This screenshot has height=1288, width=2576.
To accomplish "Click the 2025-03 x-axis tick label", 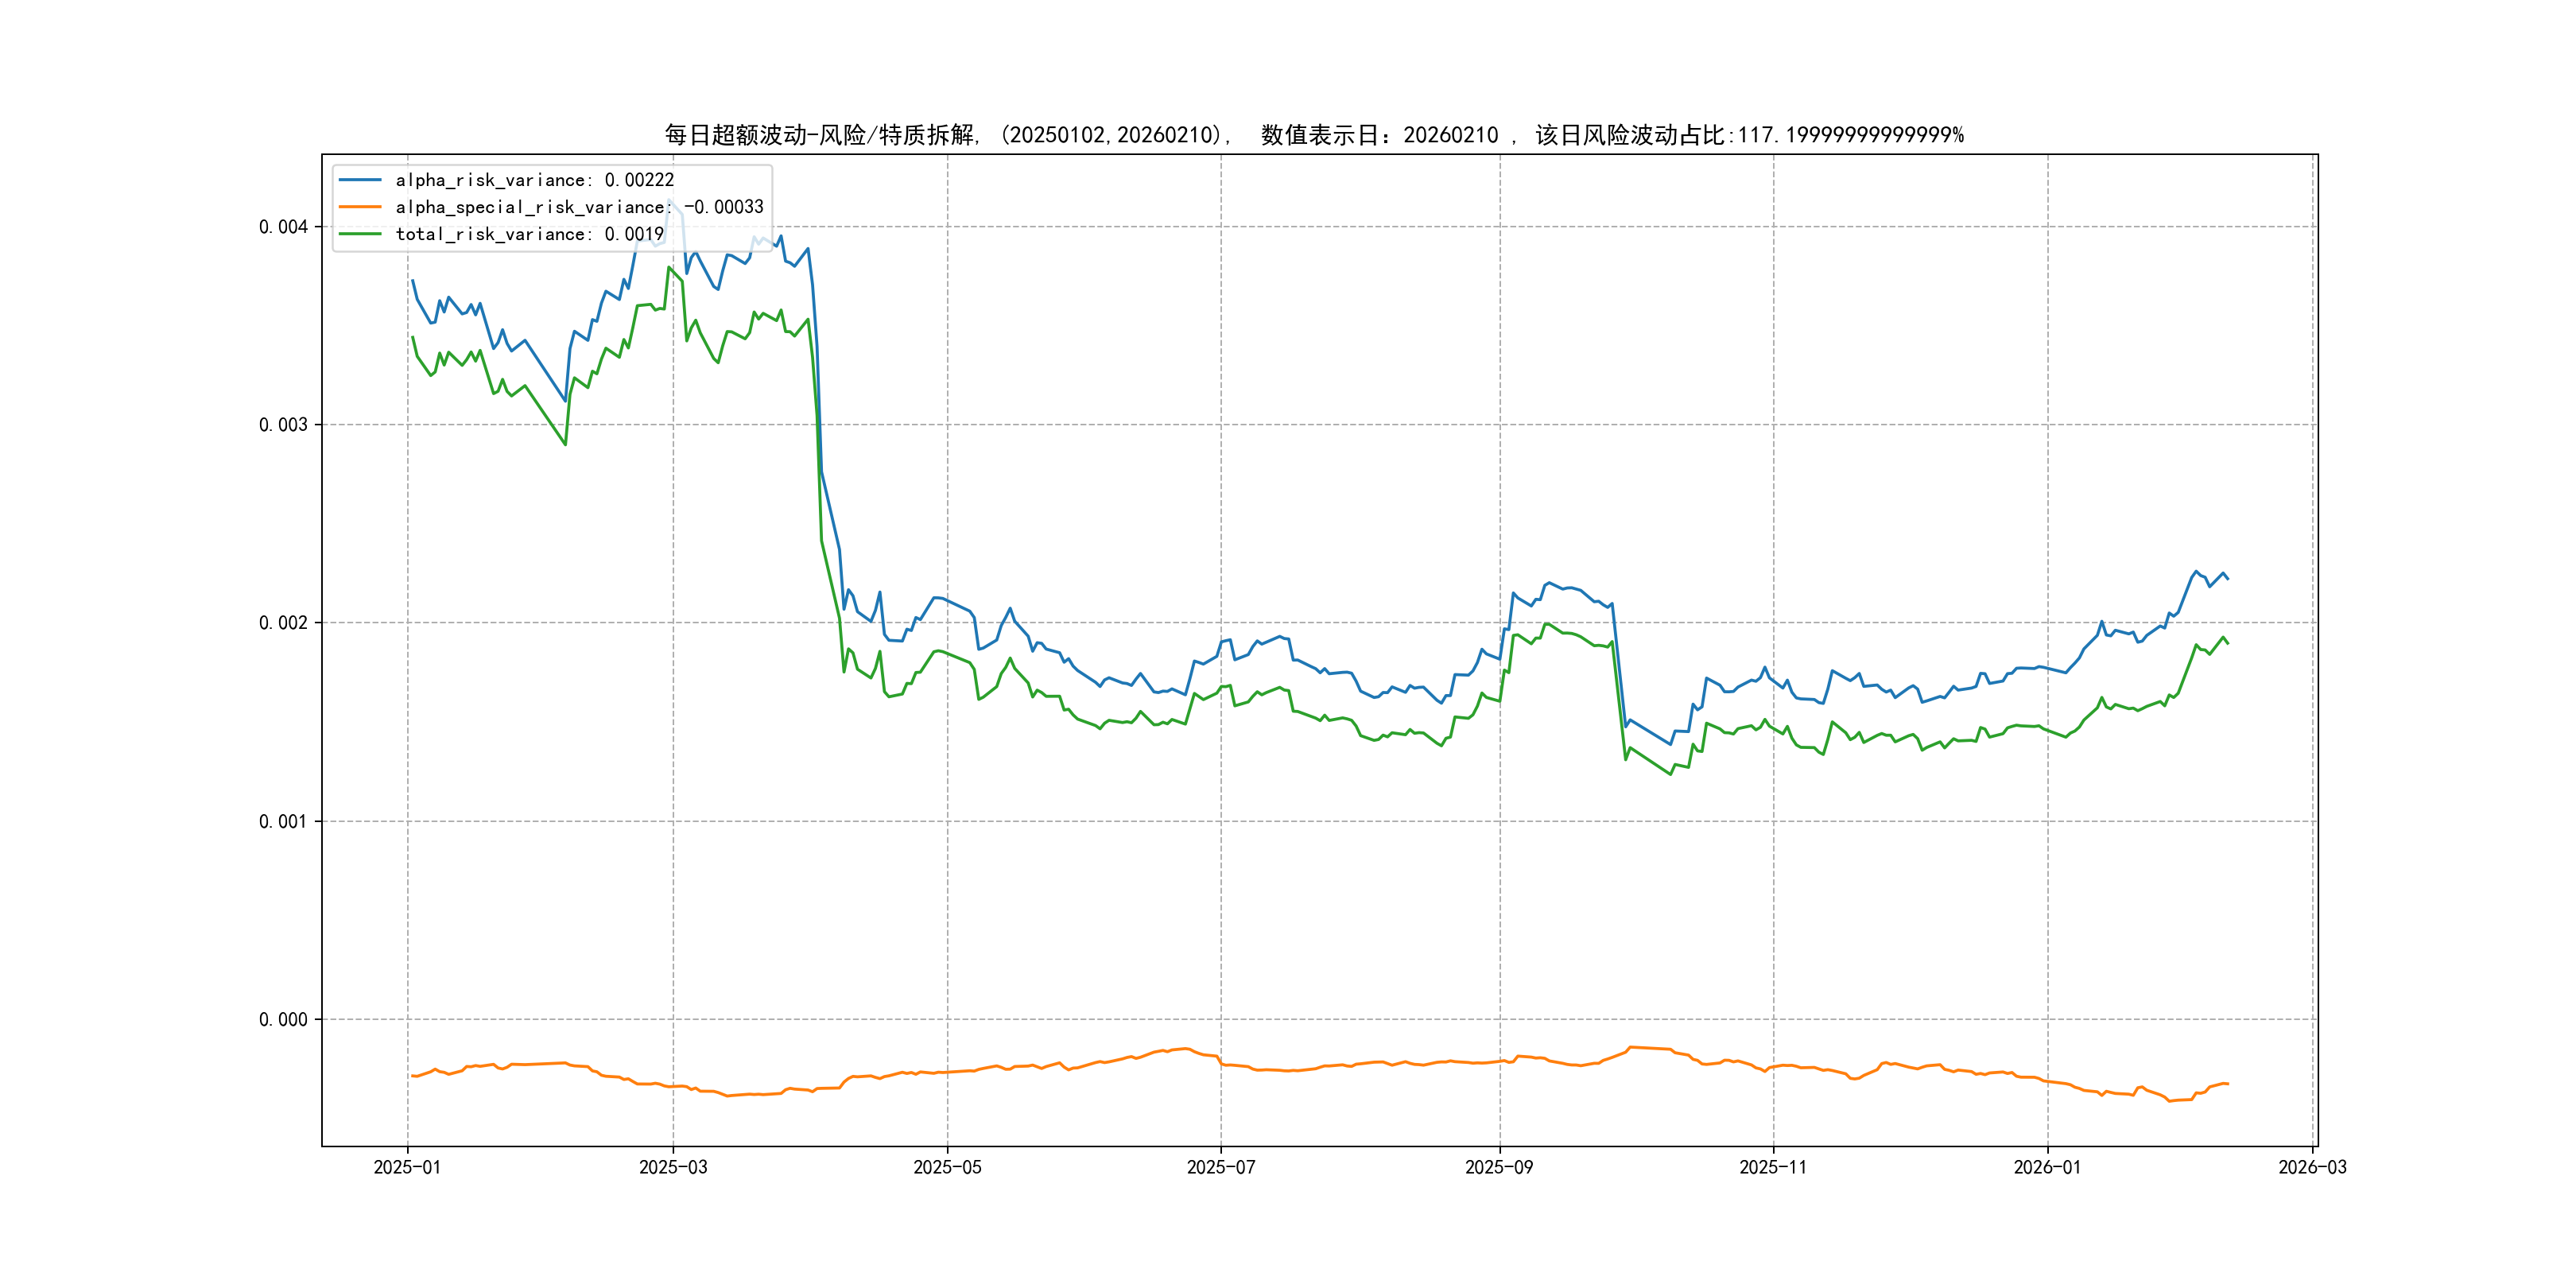I will (673, 1167).
